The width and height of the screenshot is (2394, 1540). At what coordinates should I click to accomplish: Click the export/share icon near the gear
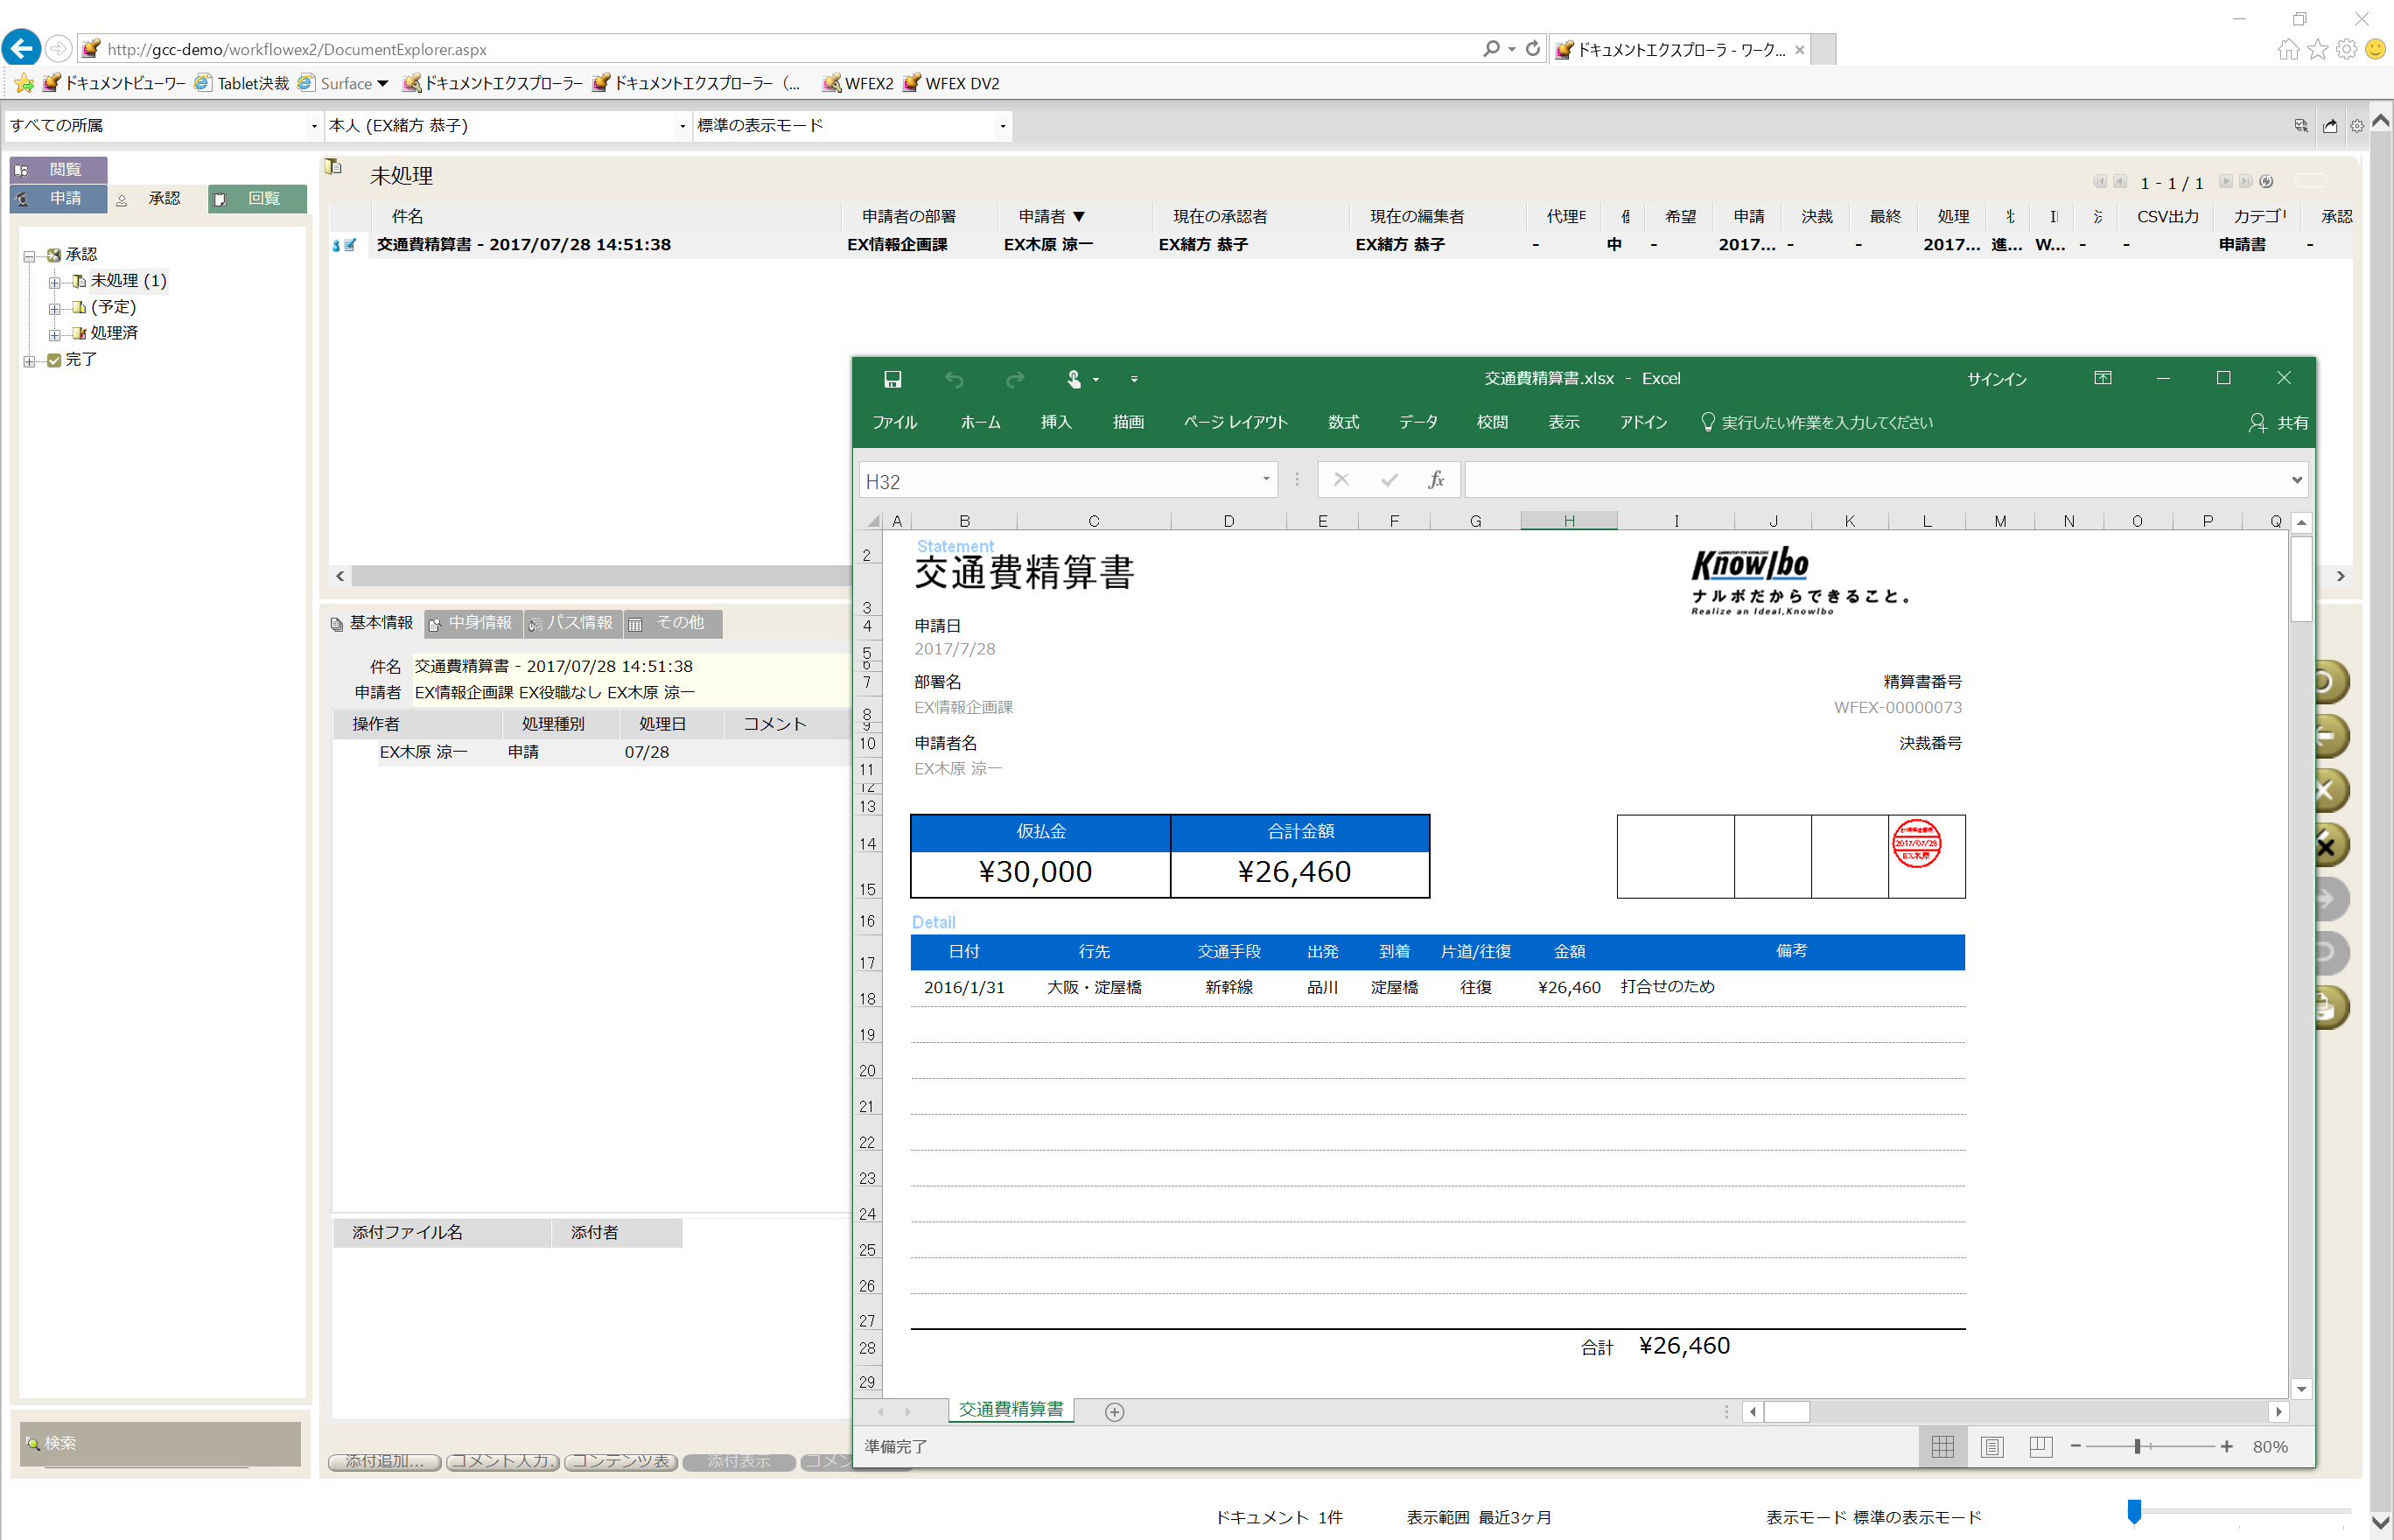pyautogui.click(x=2330, y=125)
